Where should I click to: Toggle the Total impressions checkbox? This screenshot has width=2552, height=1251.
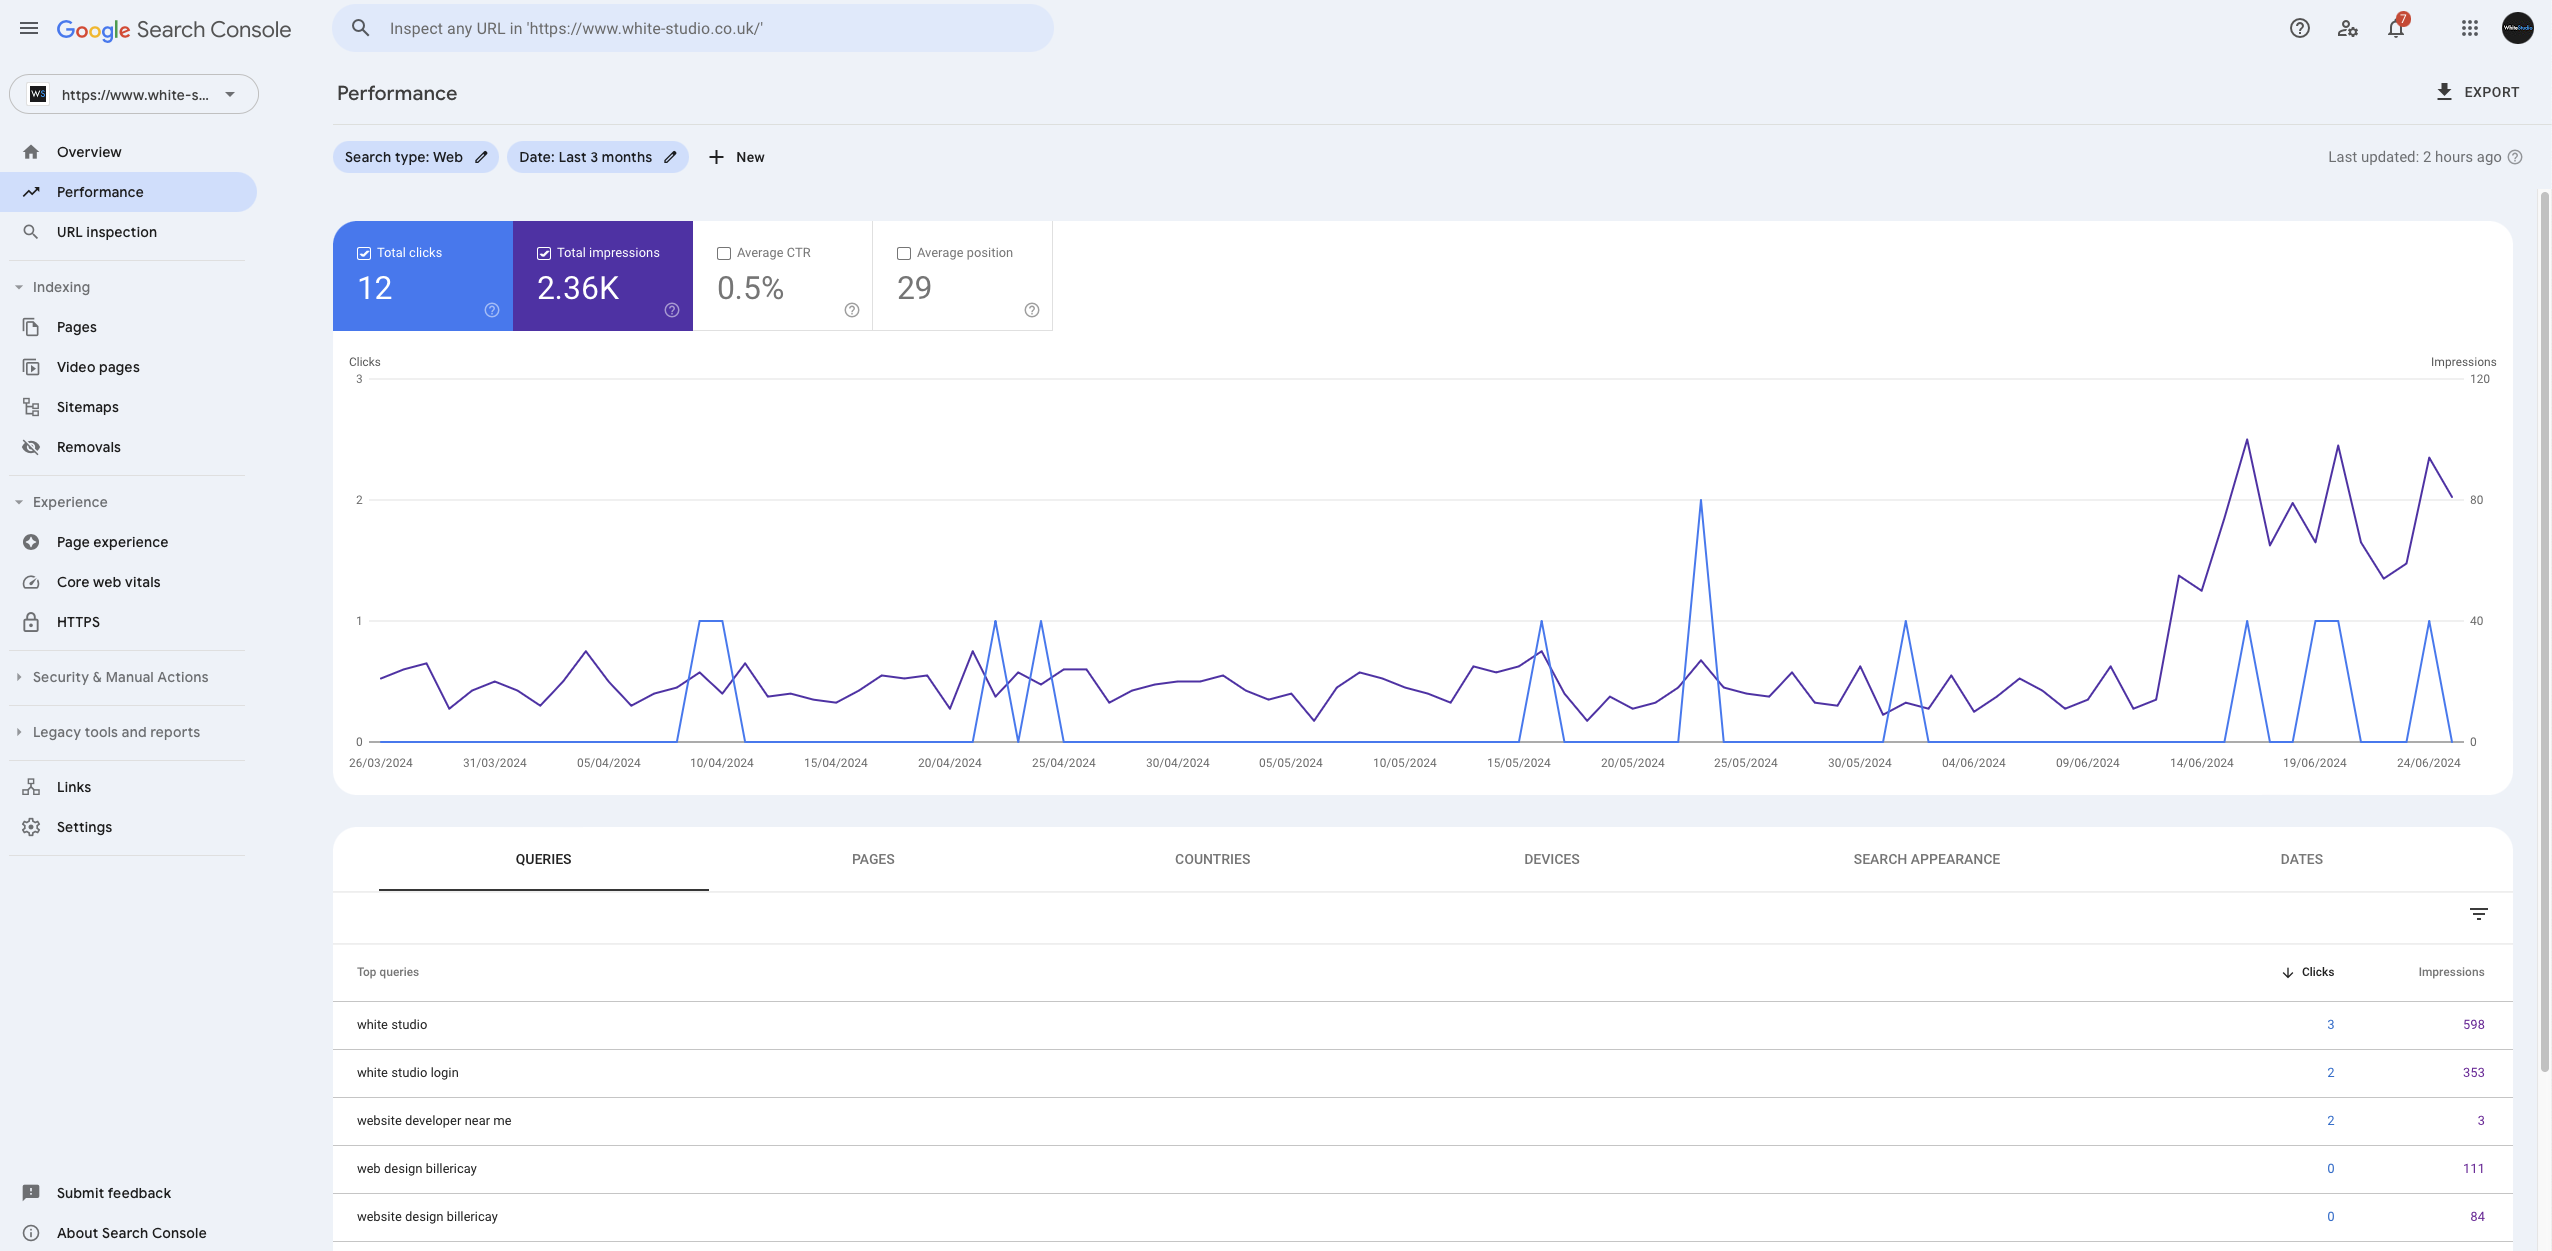(544, 254)
